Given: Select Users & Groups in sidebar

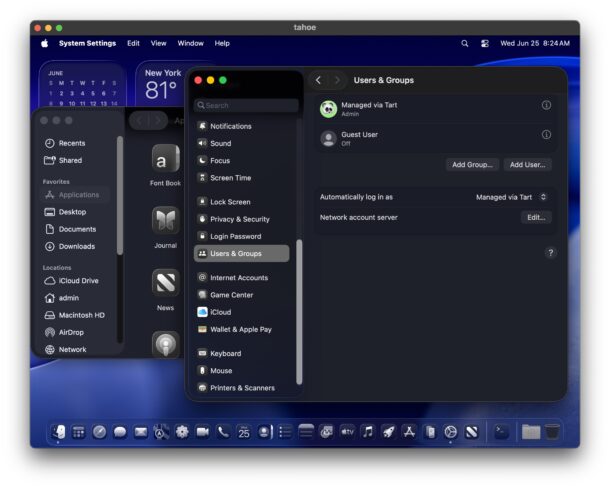Looking at the screenshot, I should pyautogui.click(x=242, y=253).
